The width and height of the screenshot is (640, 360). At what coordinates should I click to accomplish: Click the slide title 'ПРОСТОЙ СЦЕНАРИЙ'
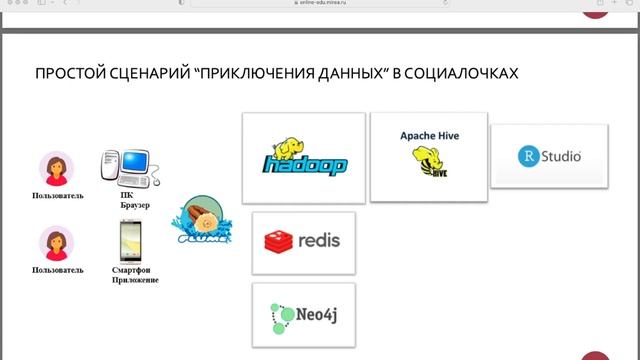[x=113, y=73]
